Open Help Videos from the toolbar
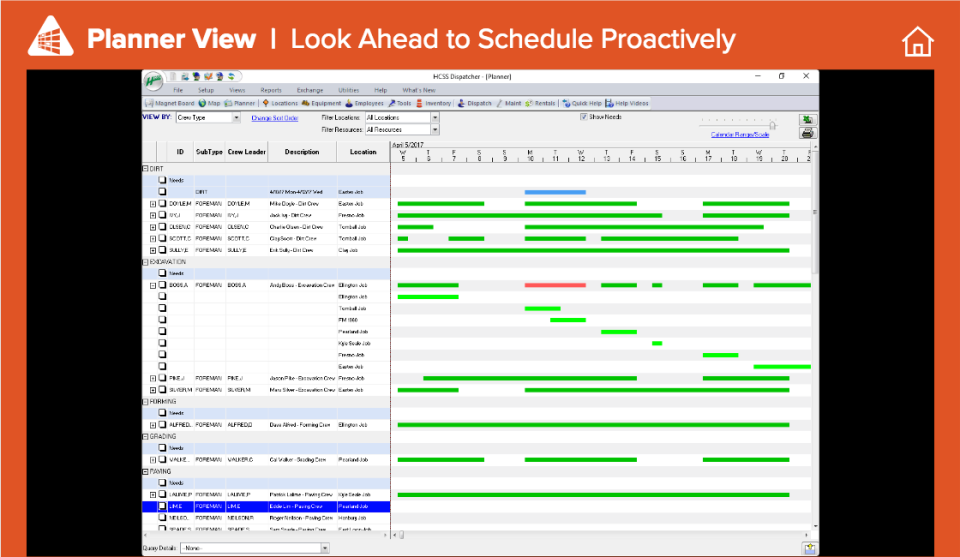960x557 pixels. pos(627,103)
